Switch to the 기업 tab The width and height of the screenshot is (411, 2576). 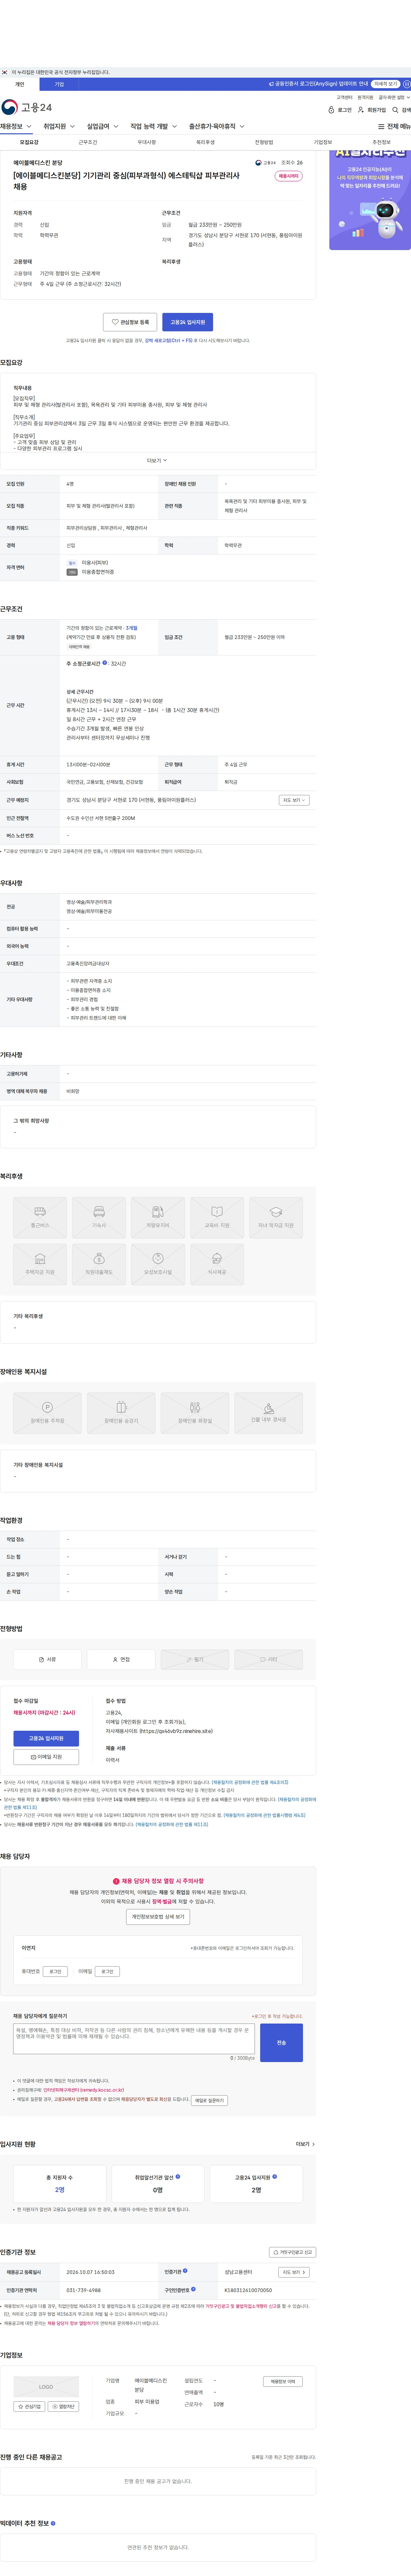tap(59, 84)
